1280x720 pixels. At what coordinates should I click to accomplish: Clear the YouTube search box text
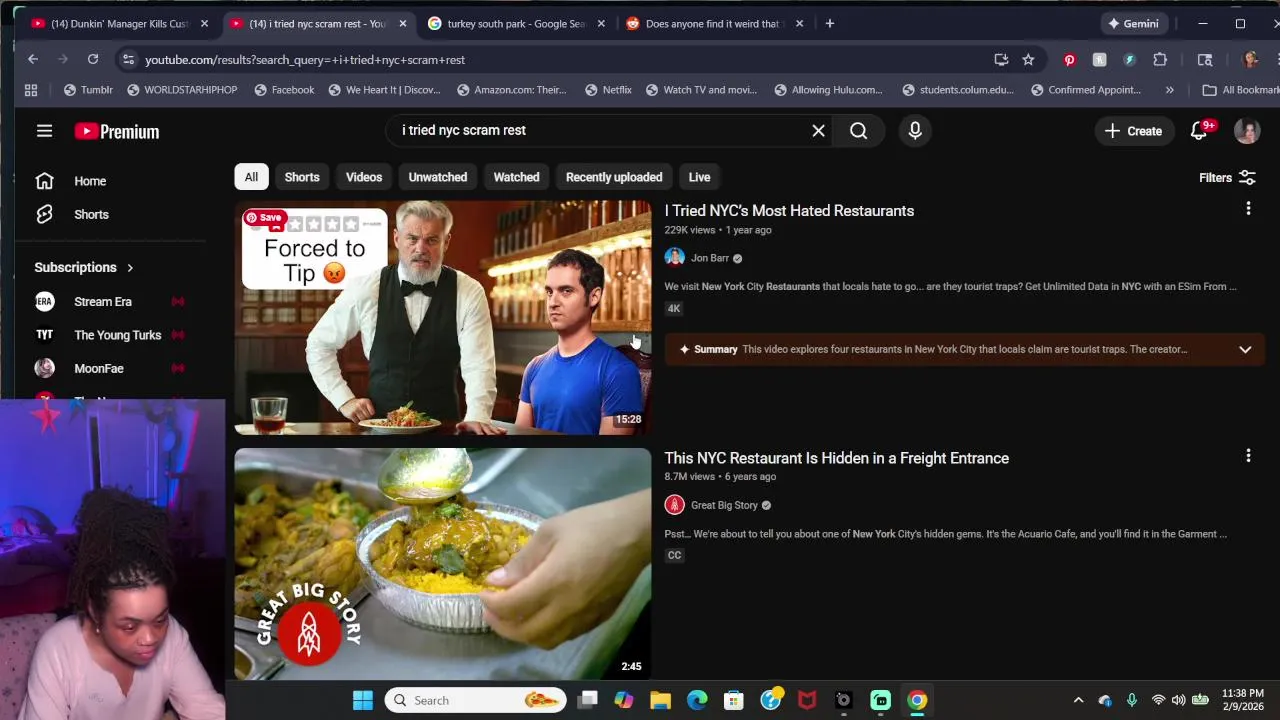(x=818, y=130)
